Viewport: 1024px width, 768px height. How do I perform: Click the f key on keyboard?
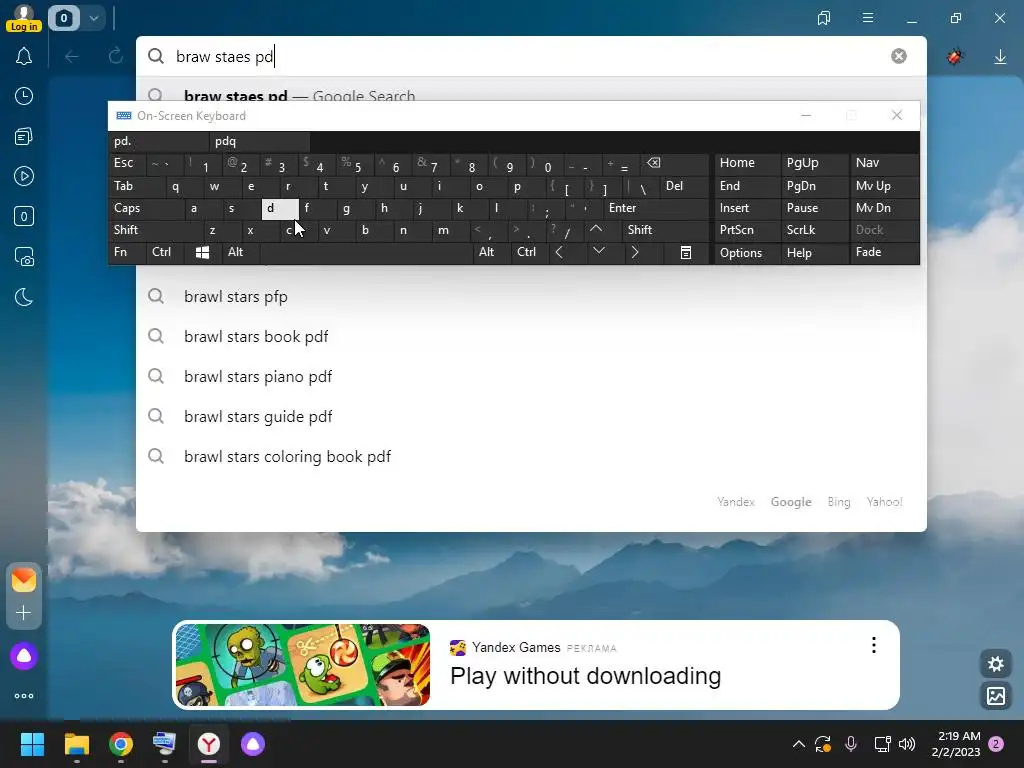(317, 208)
